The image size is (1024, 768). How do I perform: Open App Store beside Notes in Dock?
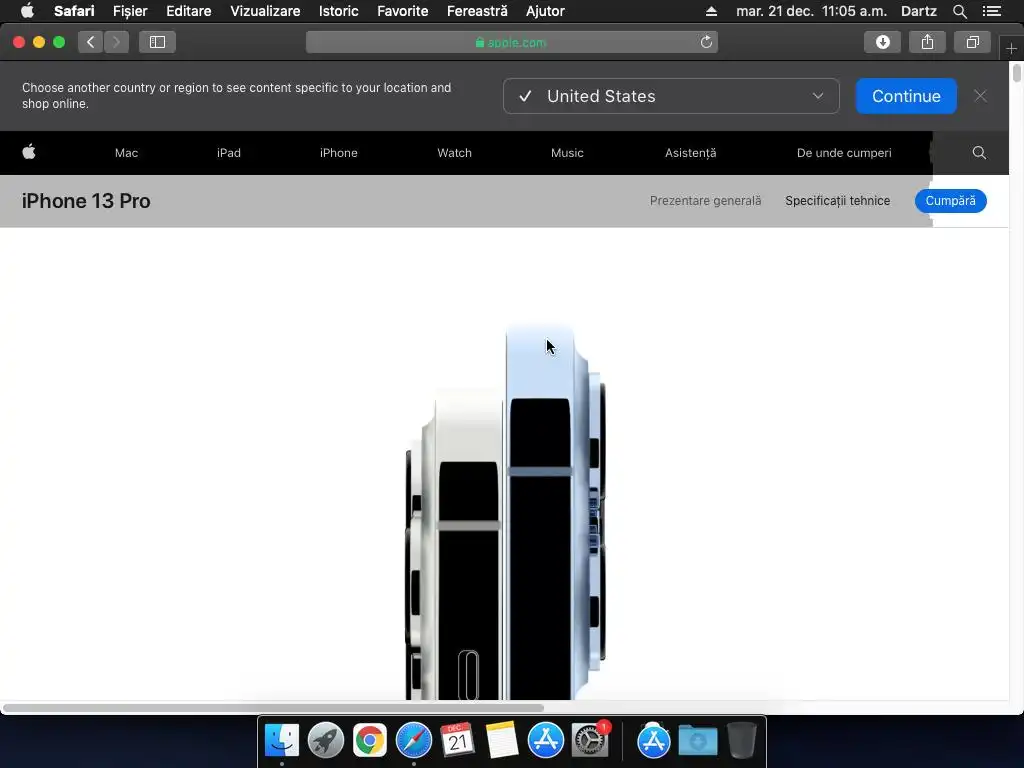pyautogui.click(x=545, y=741)
